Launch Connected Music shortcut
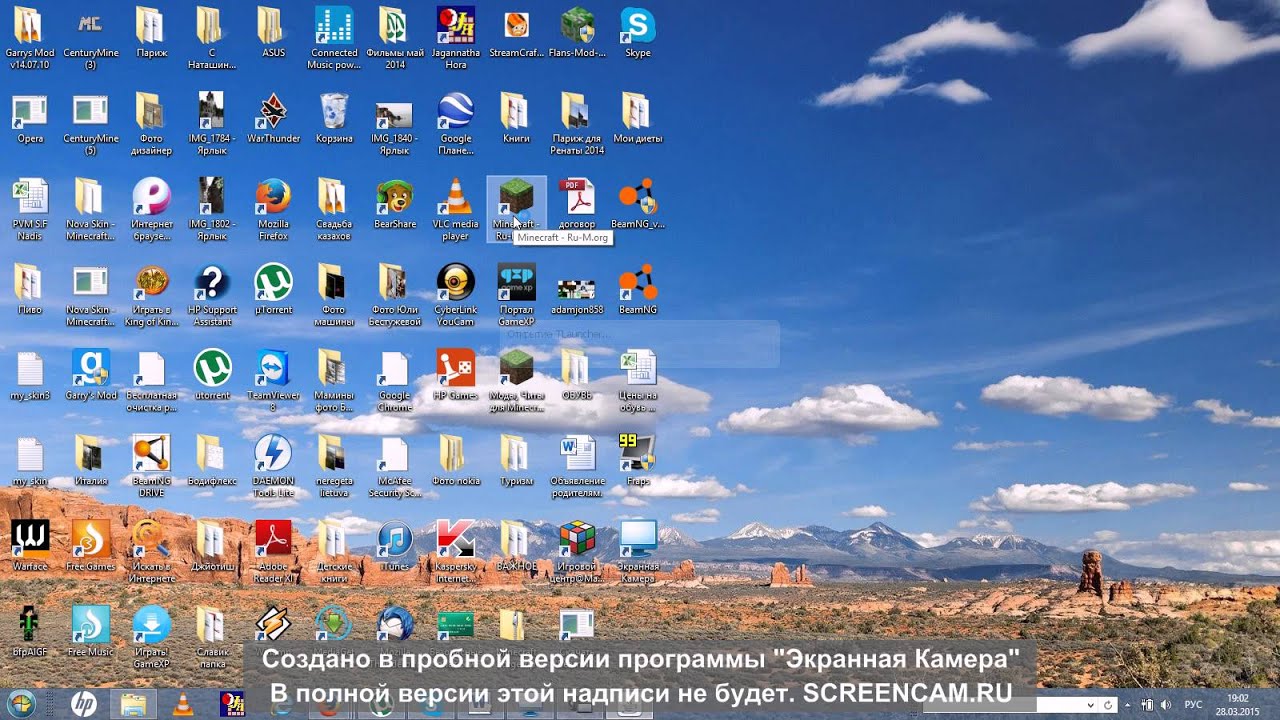The image size is (1280, 720). coord(334,38)
